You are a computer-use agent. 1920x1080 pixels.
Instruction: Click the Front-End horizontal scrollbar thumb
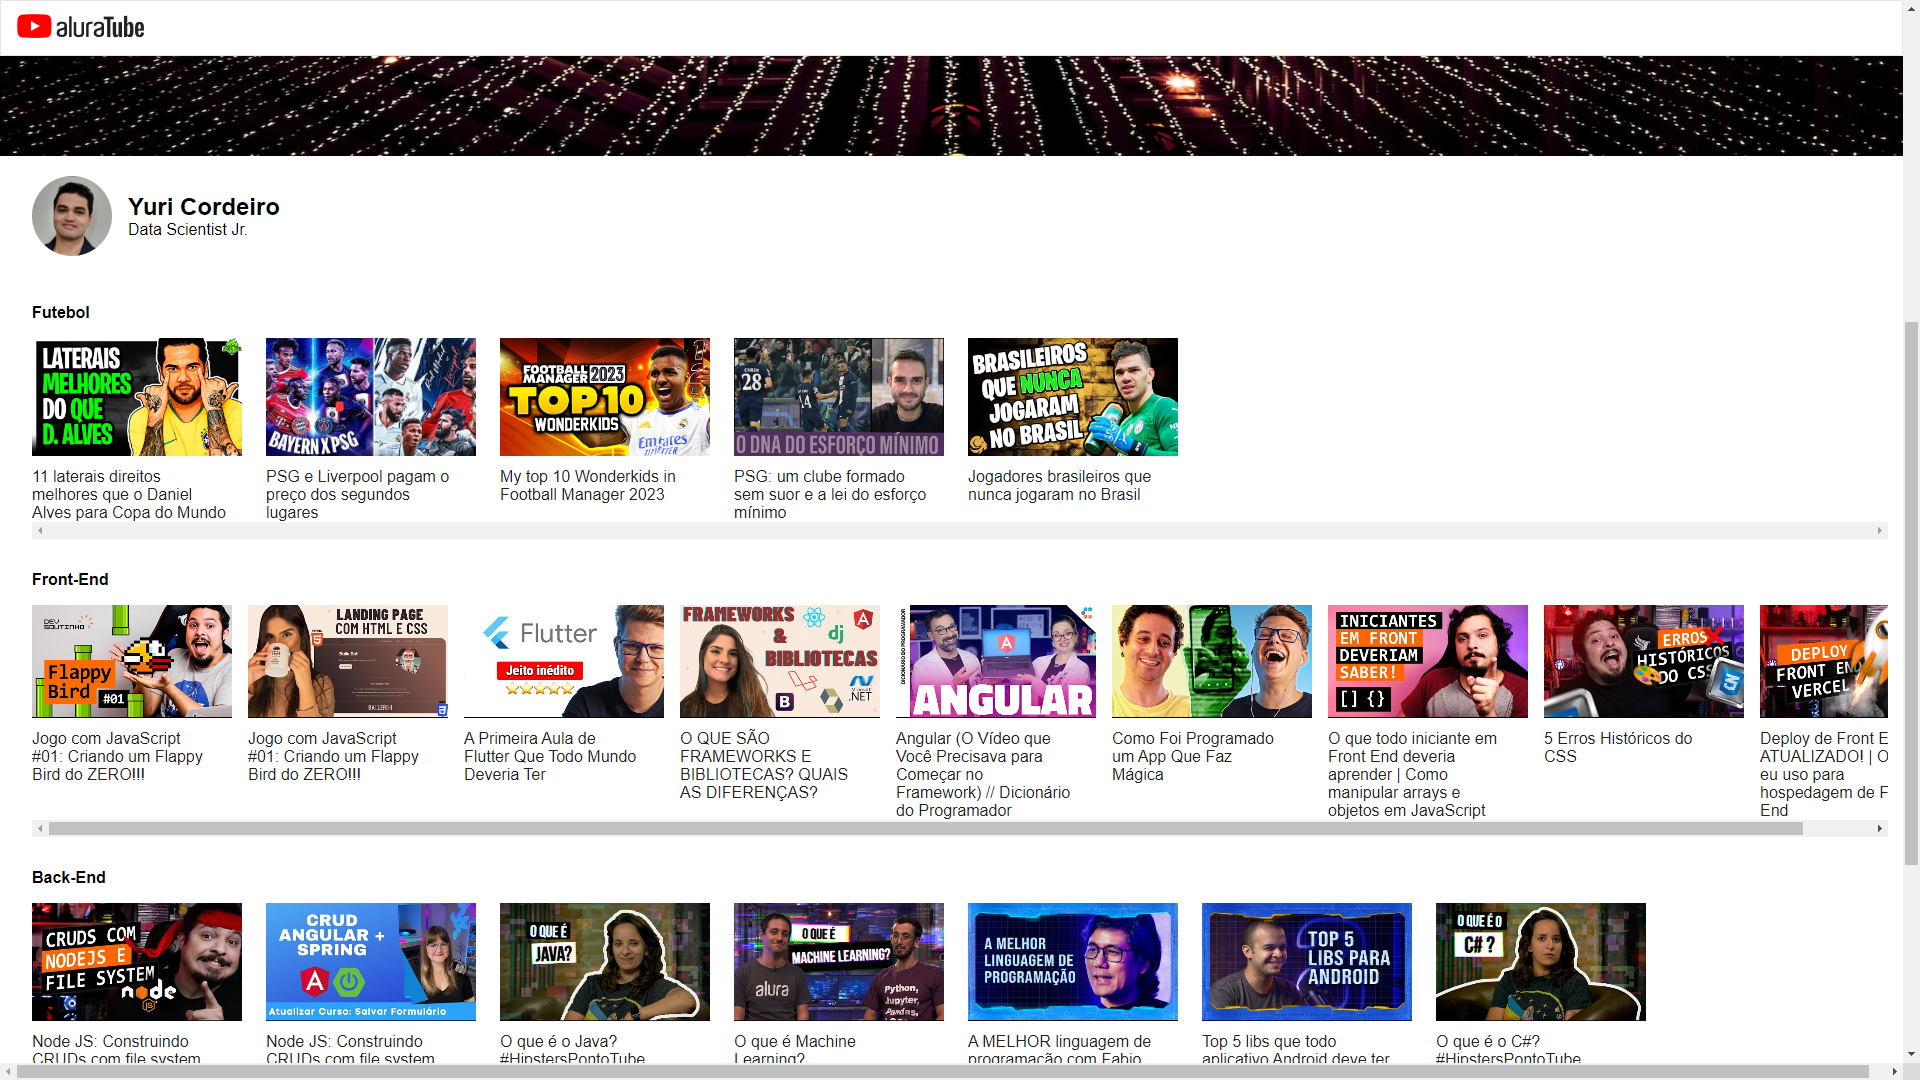[925, 829]
